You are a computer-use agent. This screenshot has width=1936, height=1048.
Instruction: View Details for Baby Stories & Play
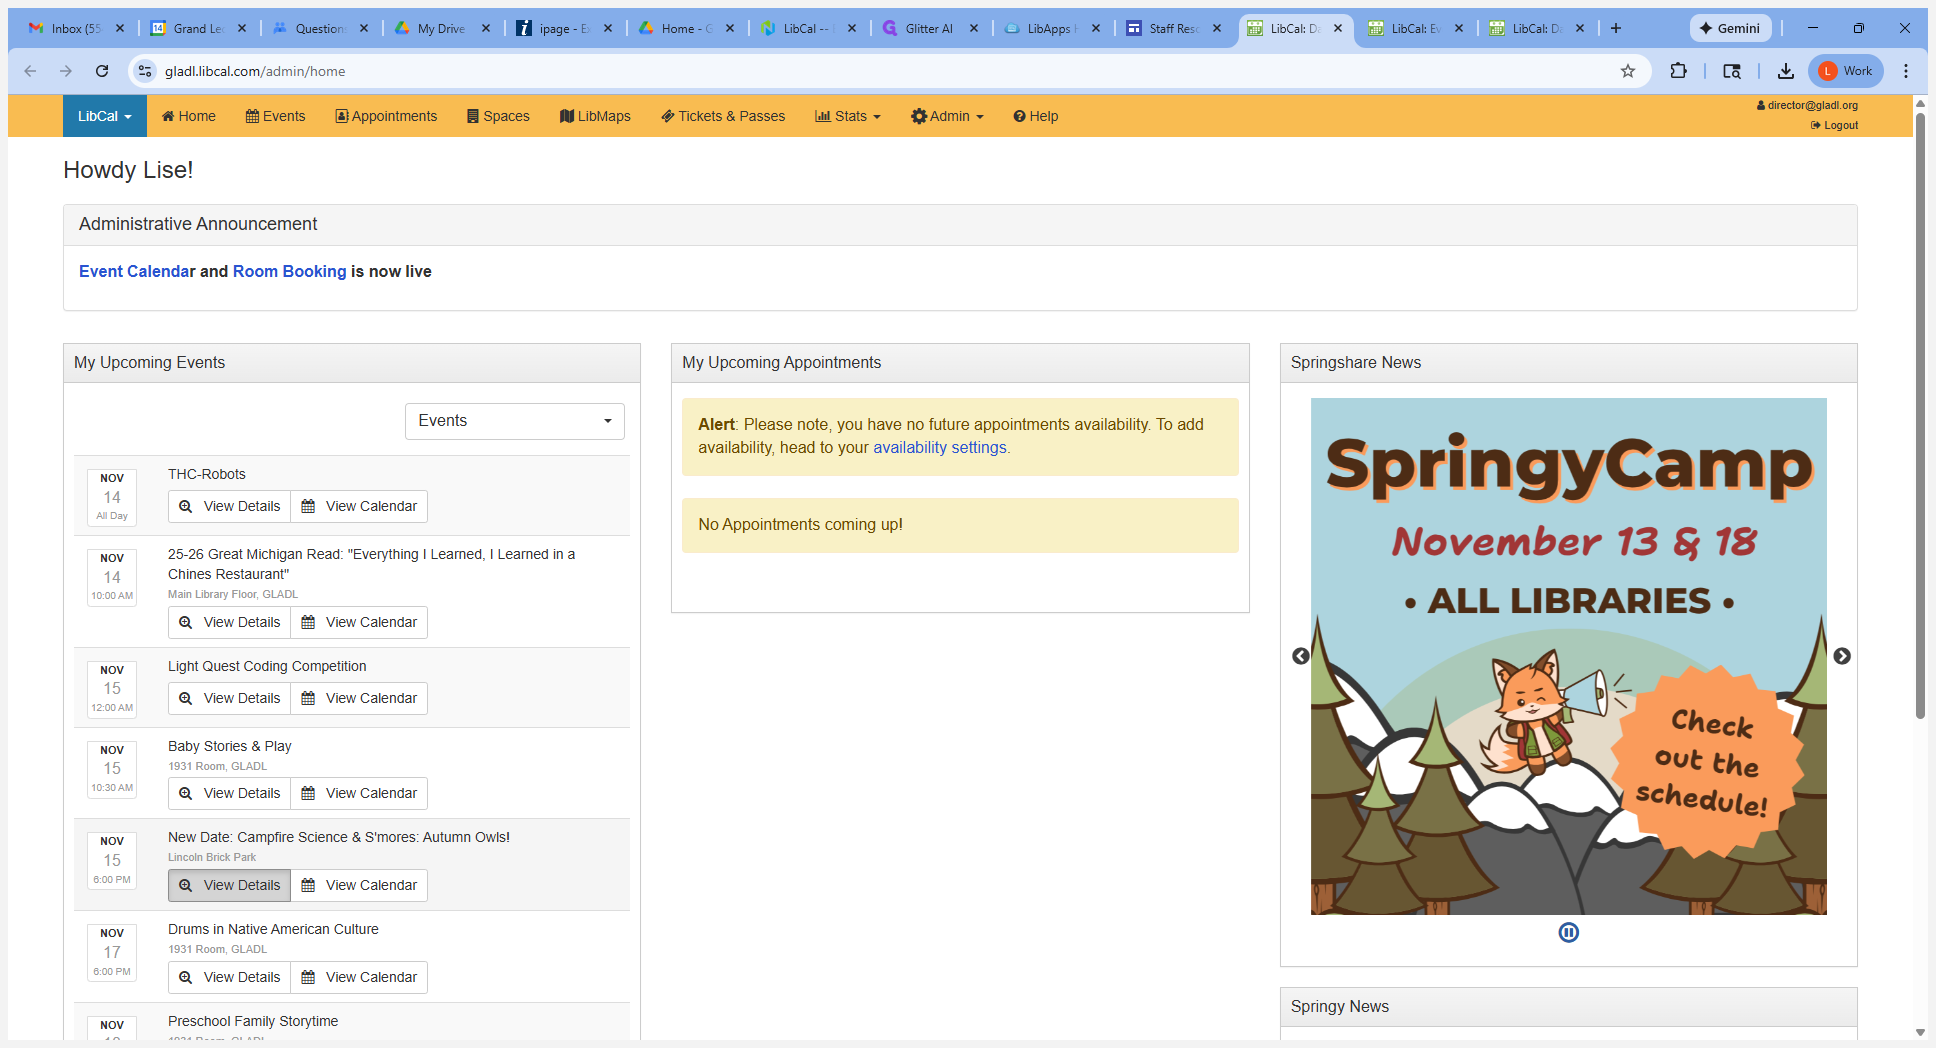click(230, 793)
